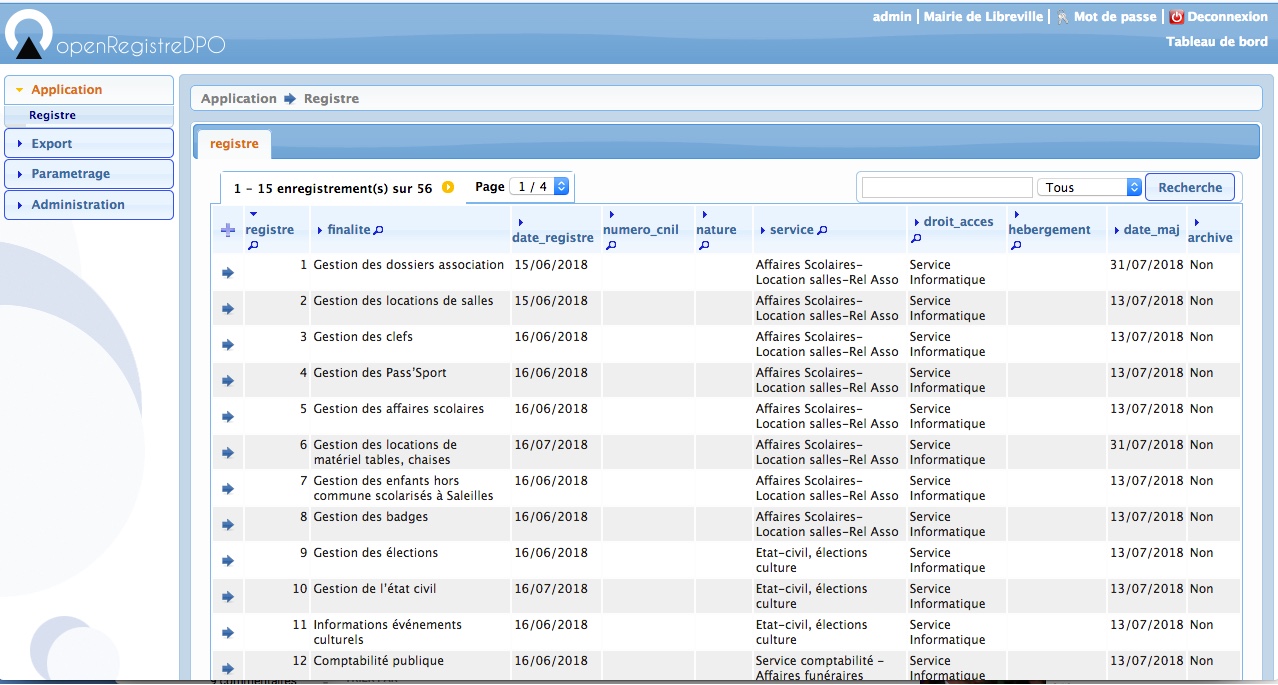Image resolution: width=1278 pixels, height=685 pixels.
Task: Click the magnifier icon under numero_cnil
Action: (611, 245)
